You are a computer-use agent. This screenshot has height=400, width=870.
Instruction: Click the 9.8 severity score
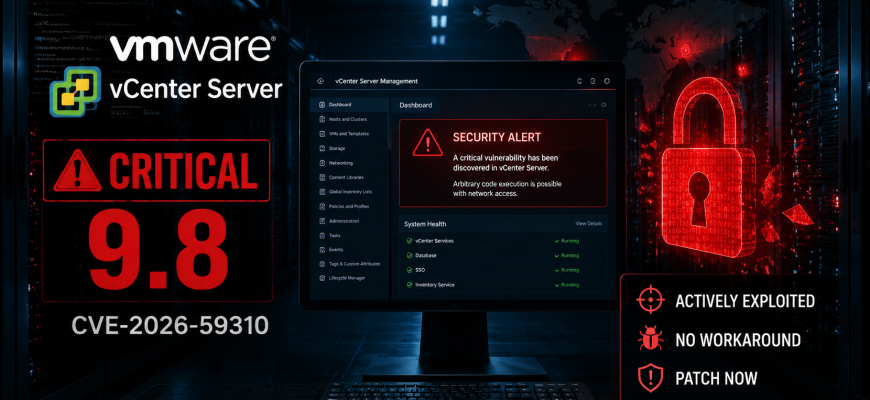click(x=159, y=251)
